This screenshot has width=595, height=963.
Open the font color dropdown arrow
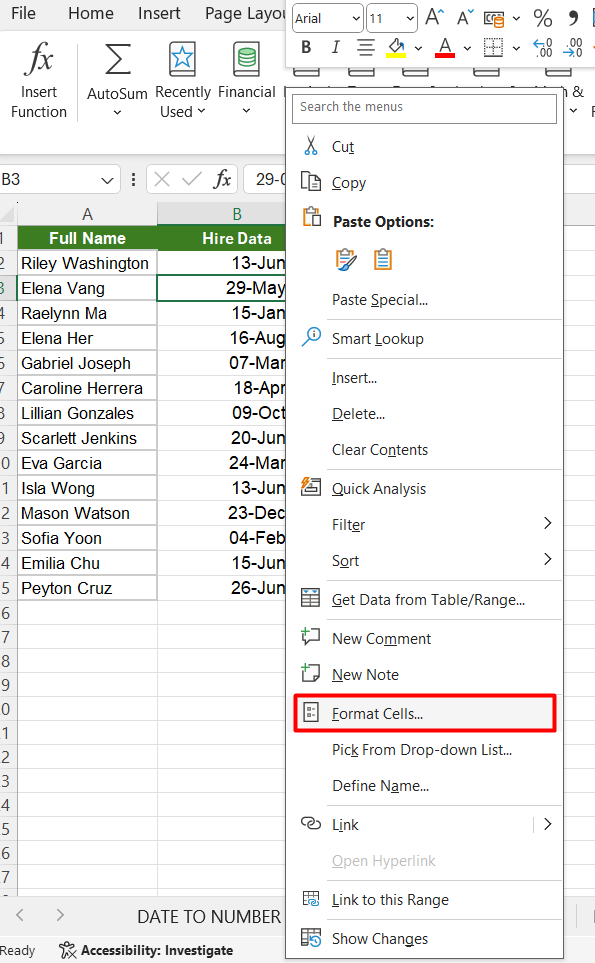click(x=467, y=48)
